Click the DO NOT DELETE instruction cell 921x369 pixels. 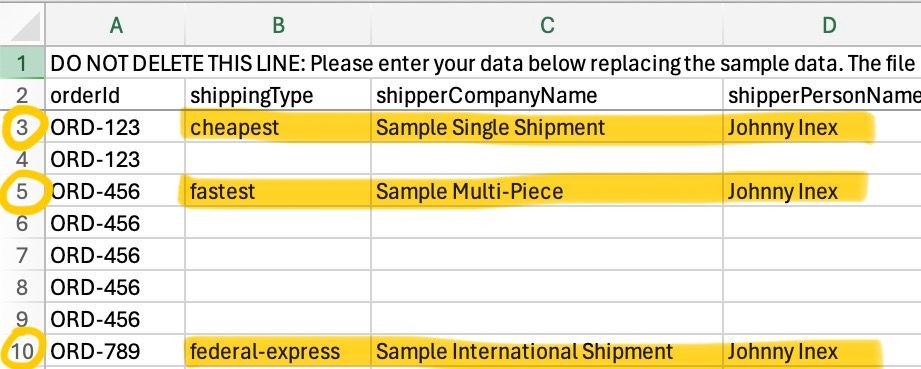pyautogui.click(x=483, y=62)
